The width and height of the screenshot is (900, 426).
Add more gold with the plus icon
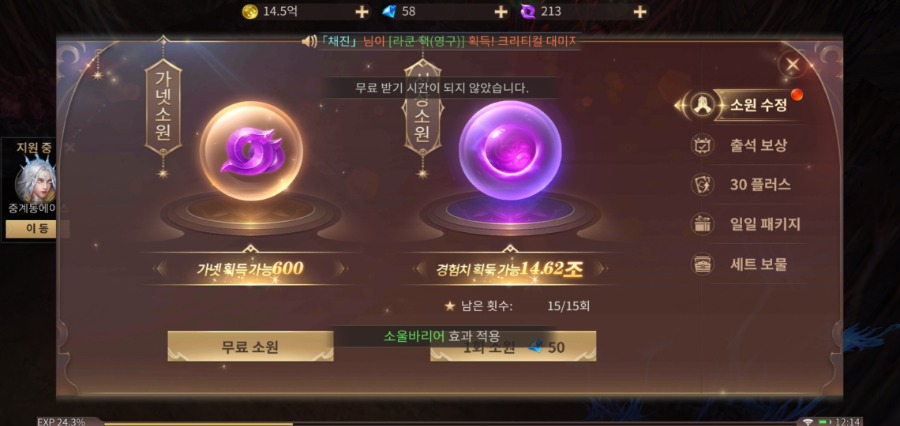[362, 11]
